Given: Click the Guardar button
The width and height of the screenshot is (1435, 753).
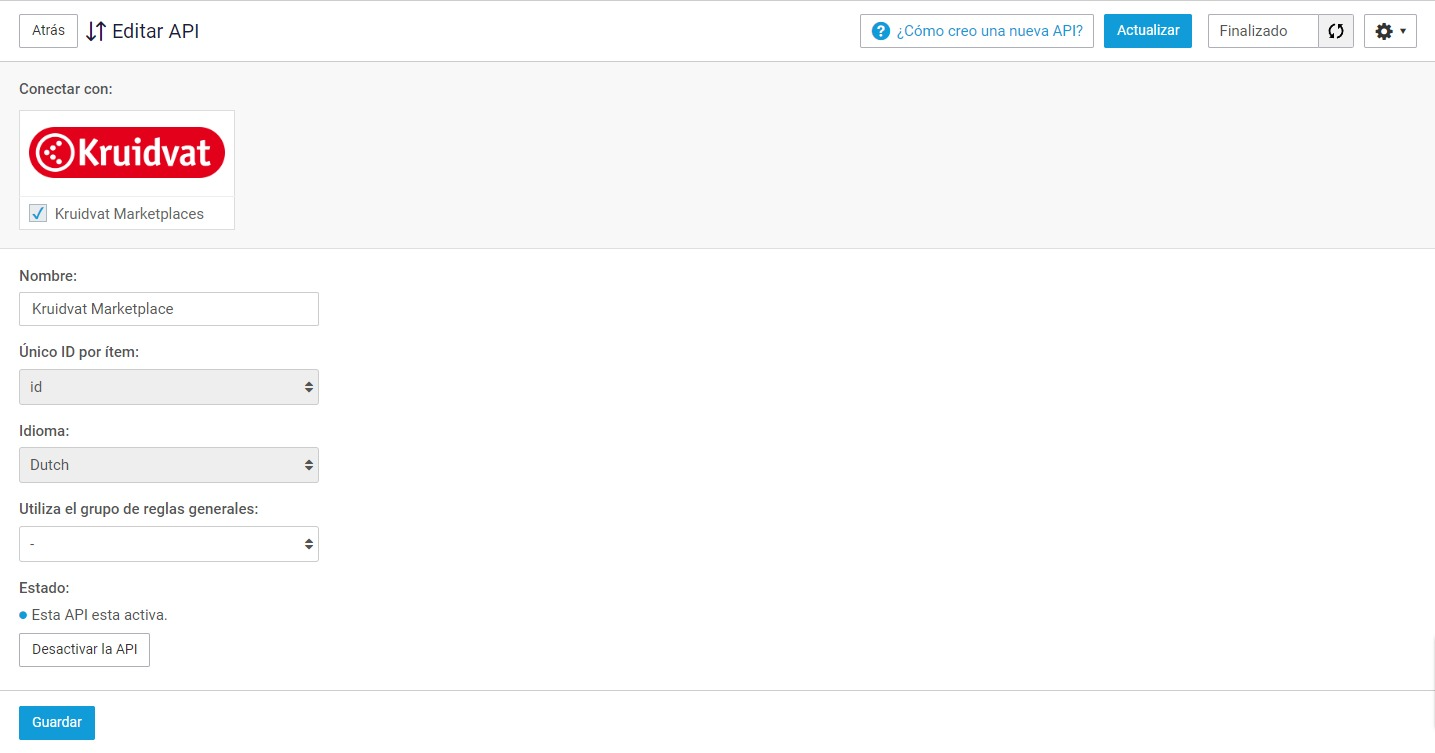Looking at the screenshot, I should click(x=57, y=722).
